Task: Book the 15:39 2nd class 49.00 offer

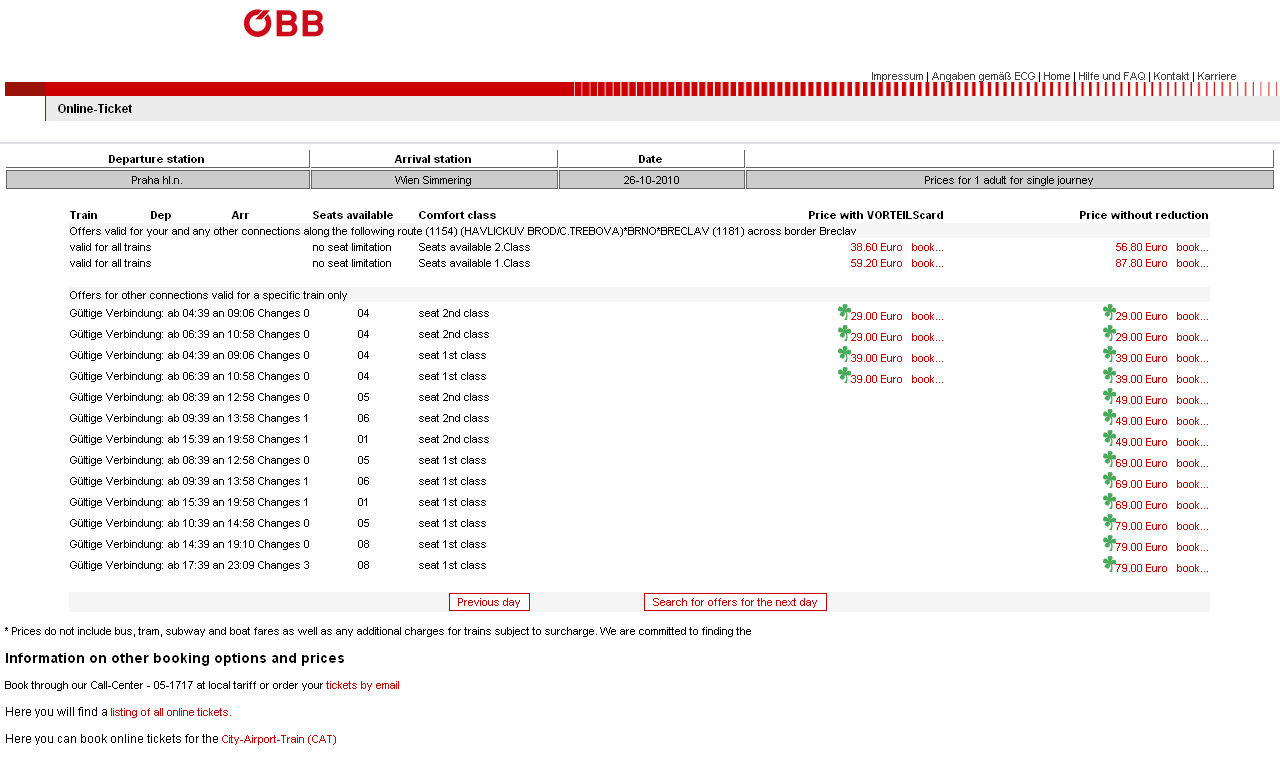Action: pos(1192,442)
